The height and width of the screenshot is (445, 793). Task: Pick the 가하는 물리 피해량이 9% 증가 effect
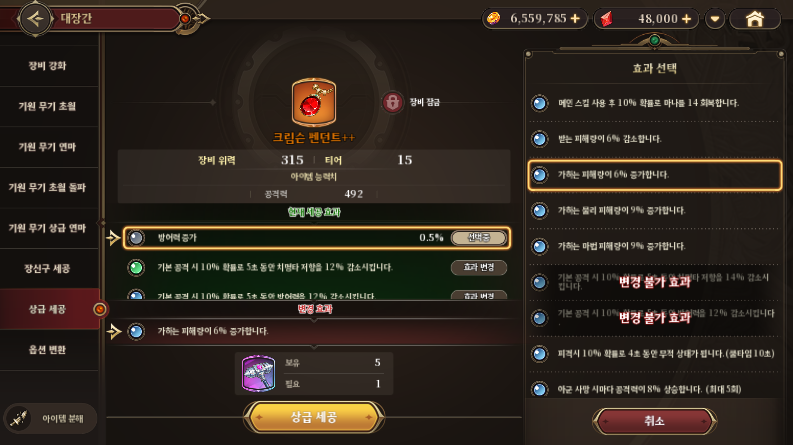coord(655,210)
